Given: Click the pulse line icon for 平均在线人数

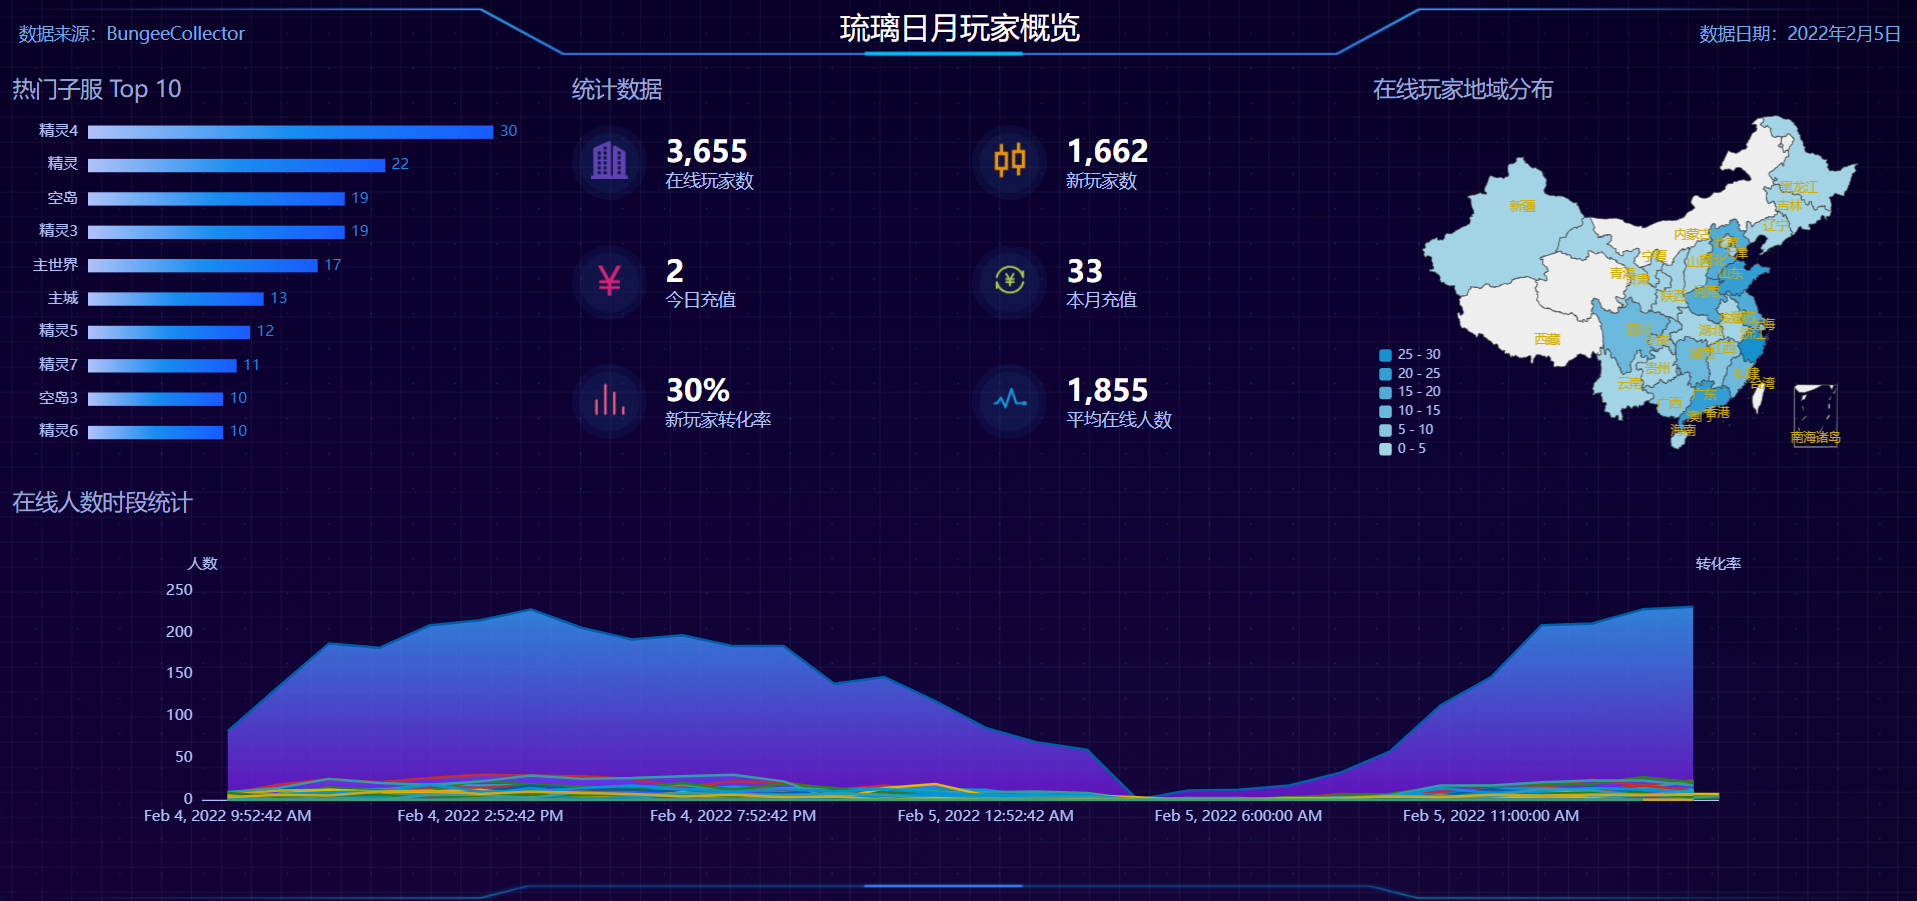Looking at the screenshot, I should (x=1010, y=399).
